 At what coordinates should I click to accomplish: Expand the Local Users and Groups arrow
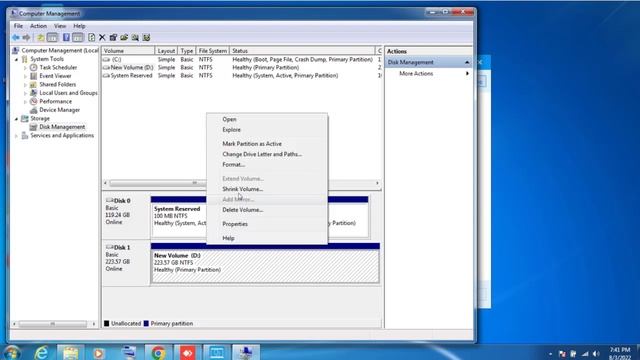pos(25,93)
